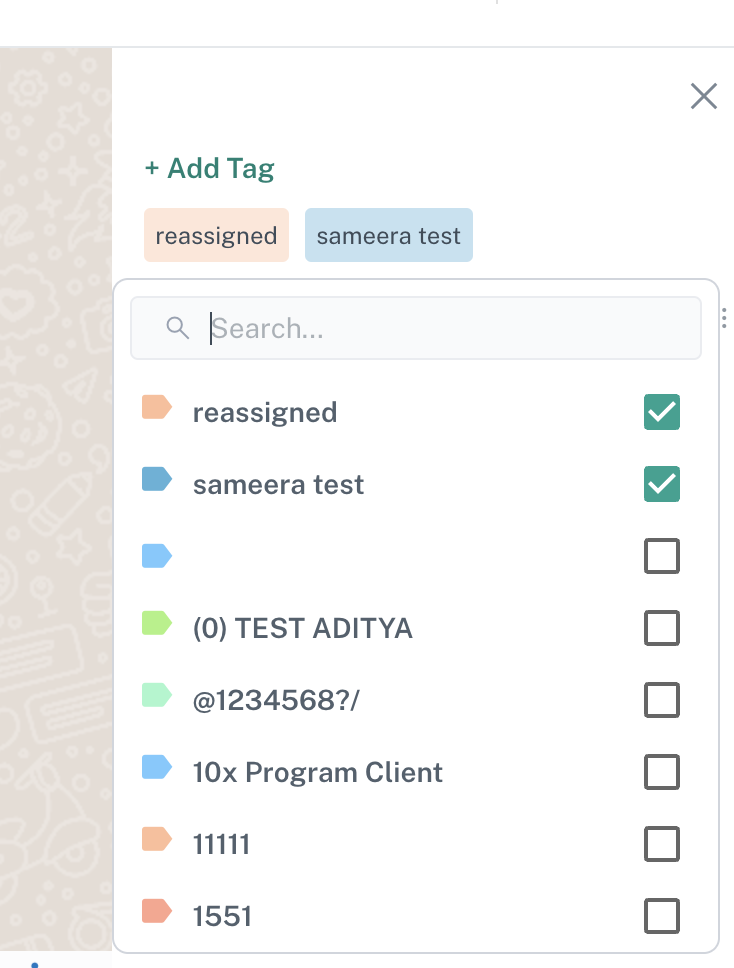
Task: Click the sameera test tag chip
Action: tap(388, 236)
